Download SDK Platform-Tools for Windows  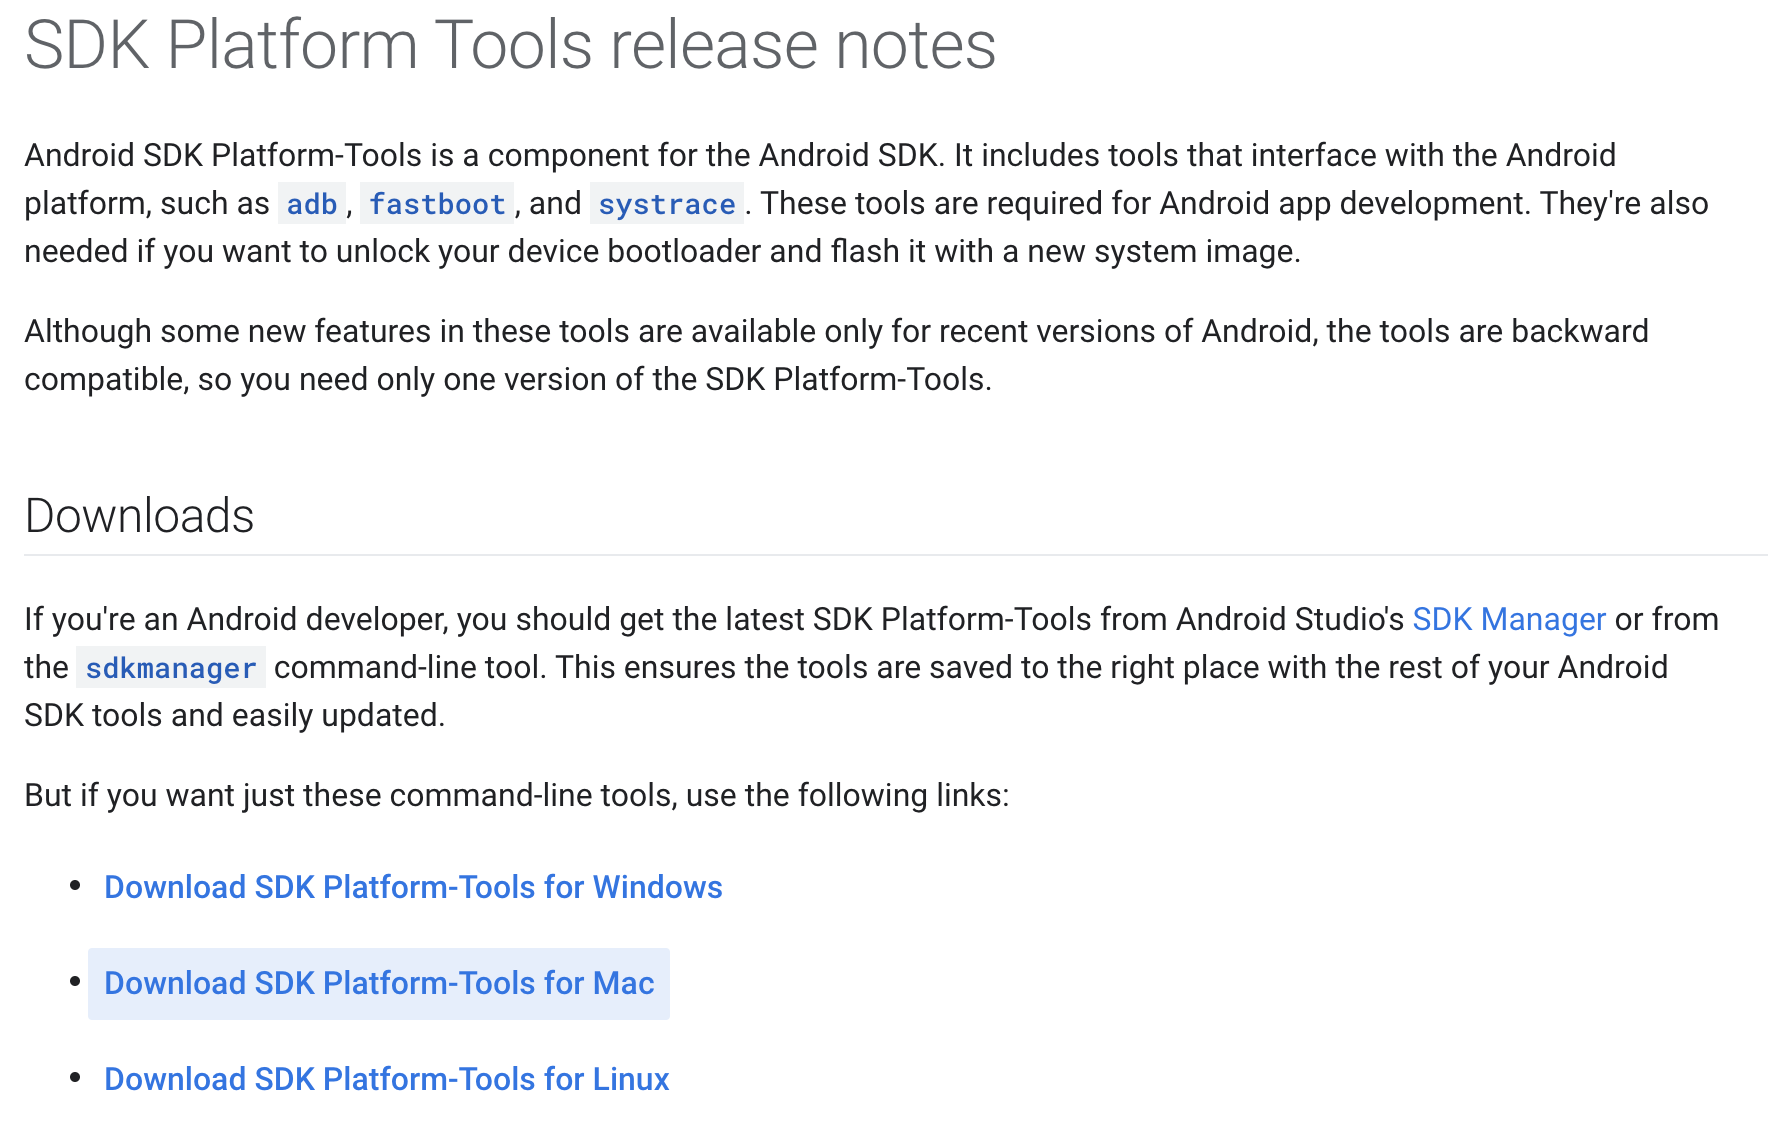coord(413,887)
